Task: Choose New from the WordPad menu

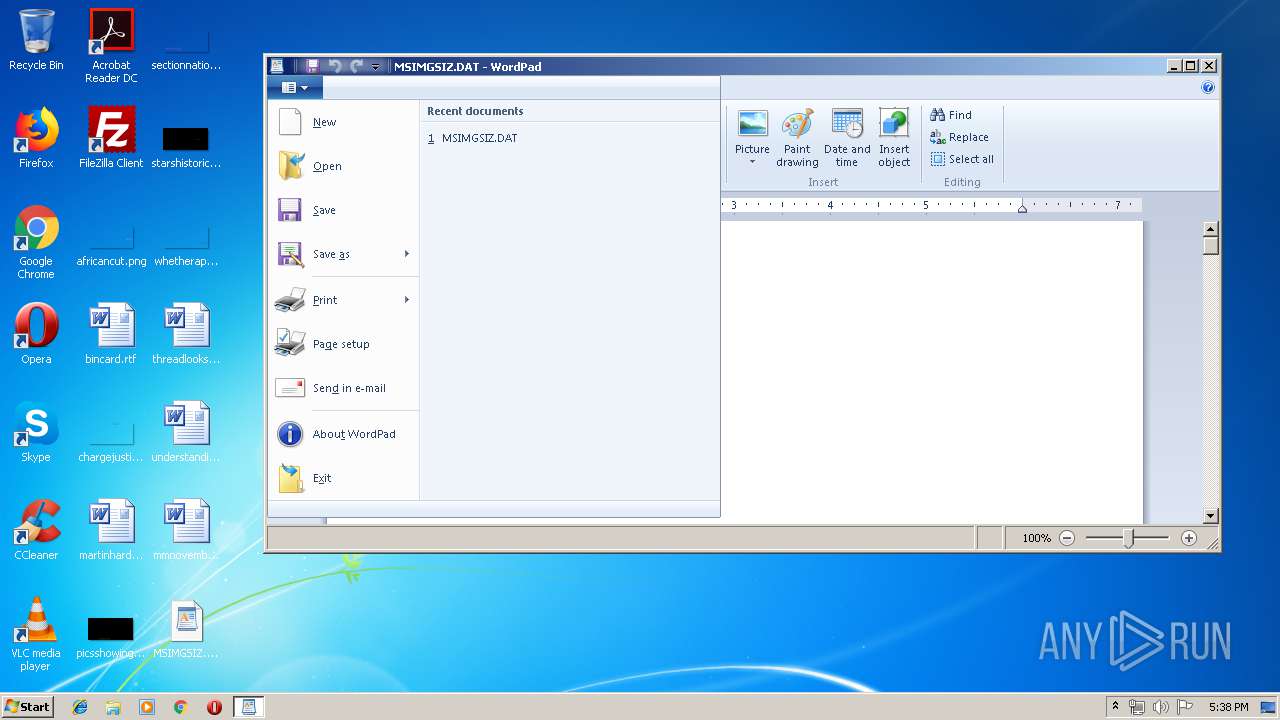Action: (343, 122)
